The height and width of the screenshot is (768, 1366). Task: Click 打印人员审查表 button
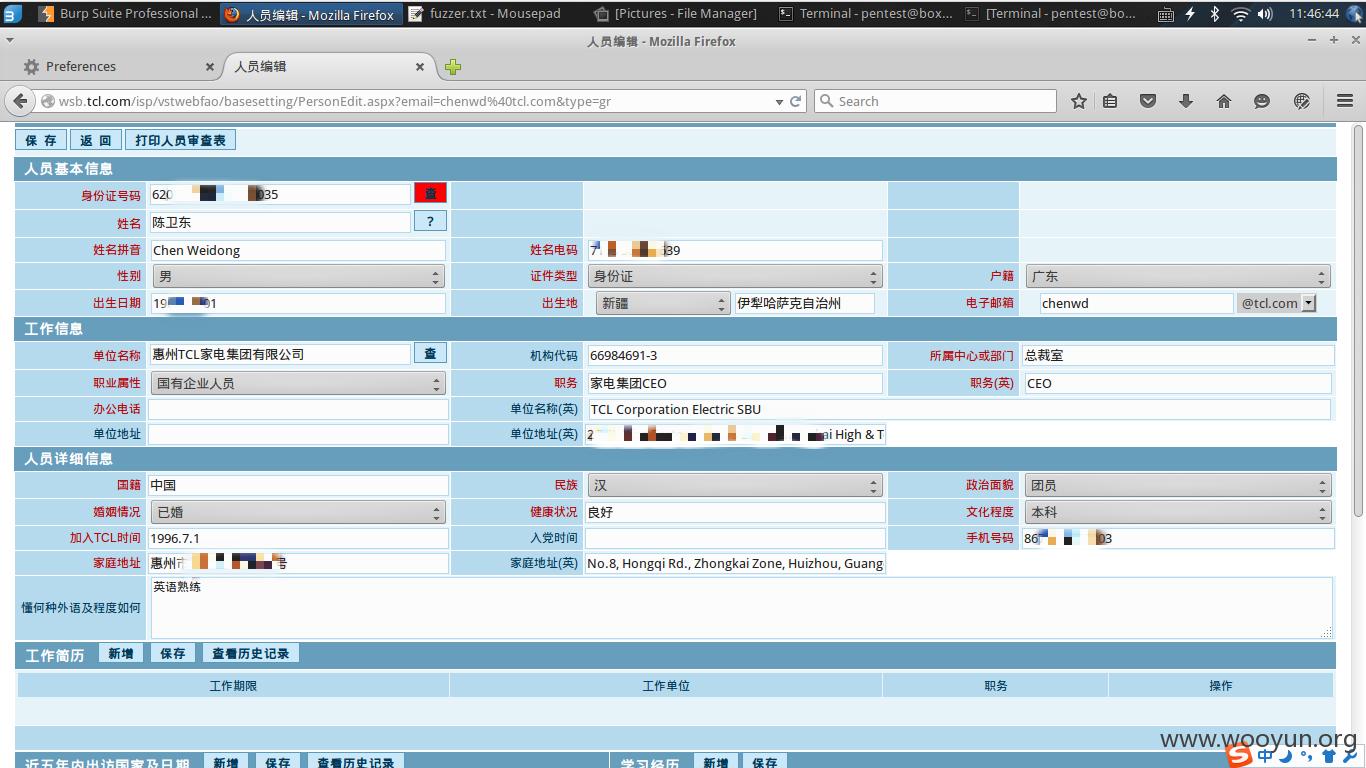[x=181, y=140]
